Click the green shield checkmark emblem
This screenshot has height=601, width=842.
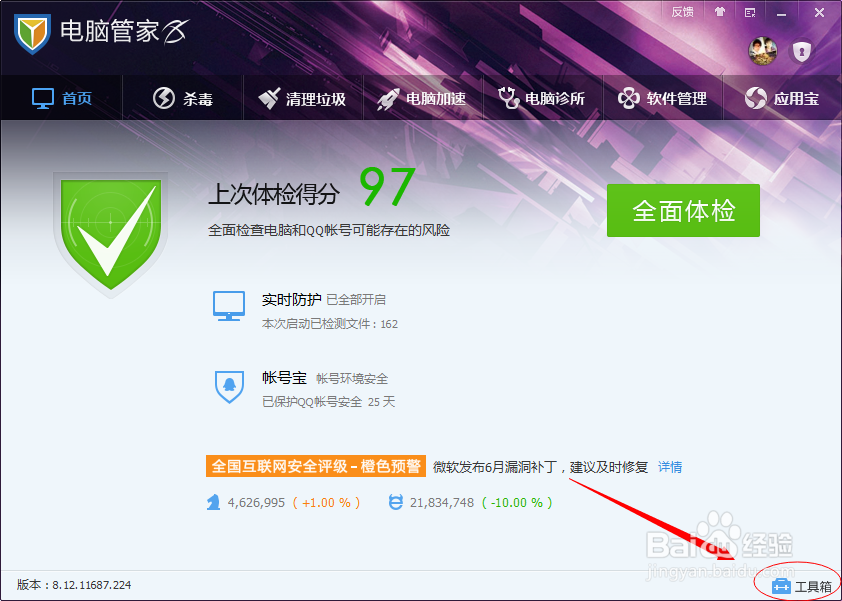tap(110, 232)
